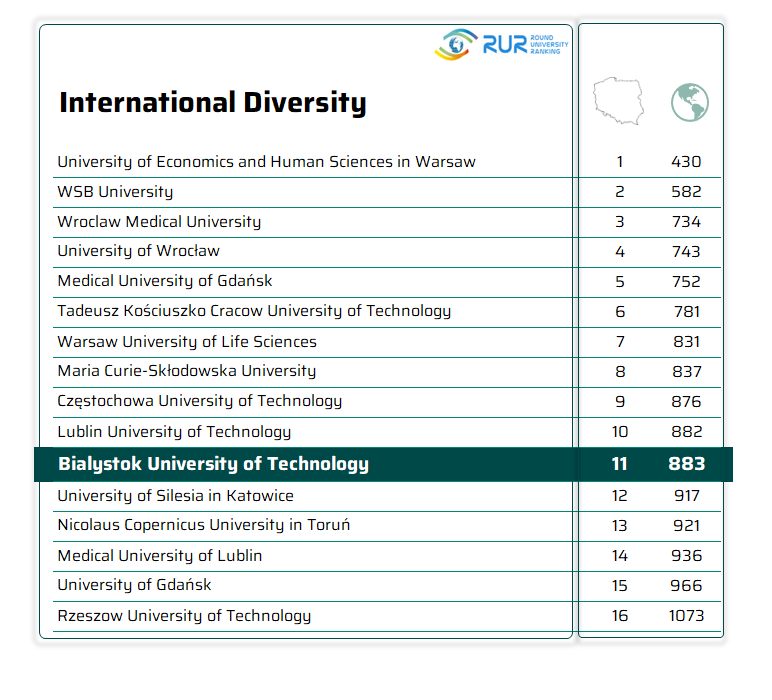Viewport: 772px width, 700px height.
Task: Click national rank 2 for WSB University
Action: click(x=620, y=192)
